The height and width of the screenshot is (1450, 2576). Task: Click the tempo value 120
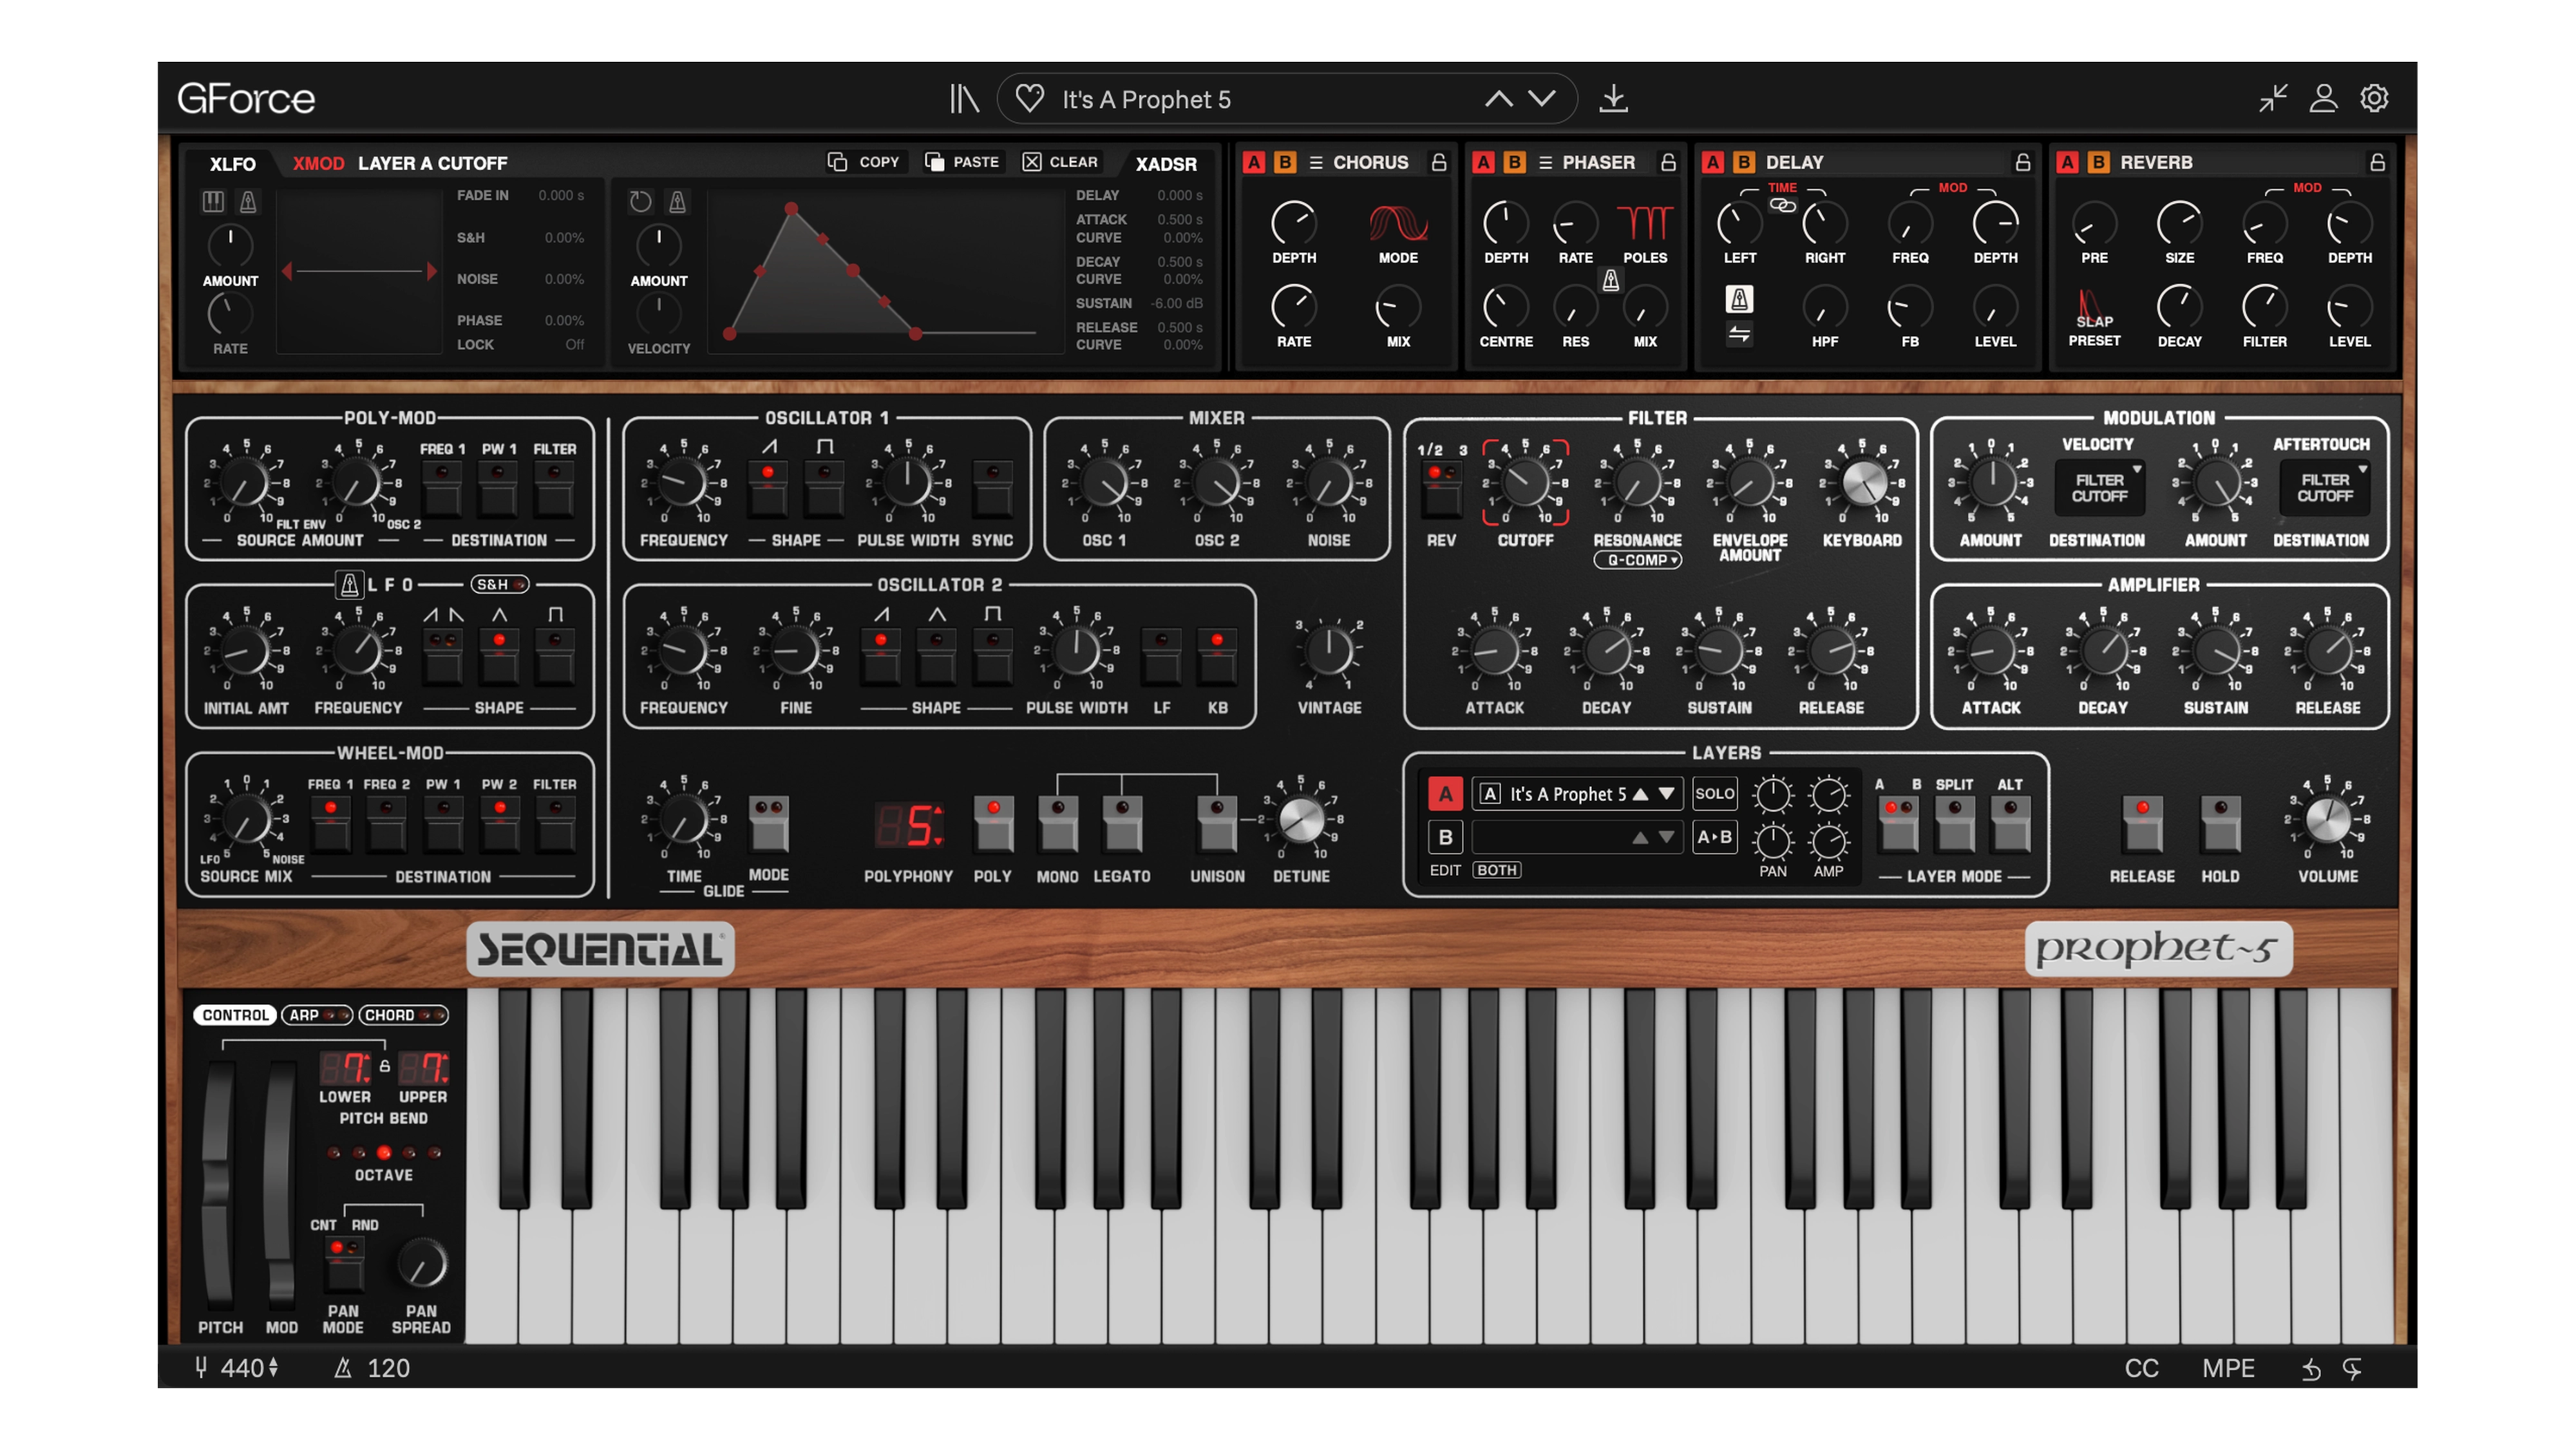(x=388, y=1368)
